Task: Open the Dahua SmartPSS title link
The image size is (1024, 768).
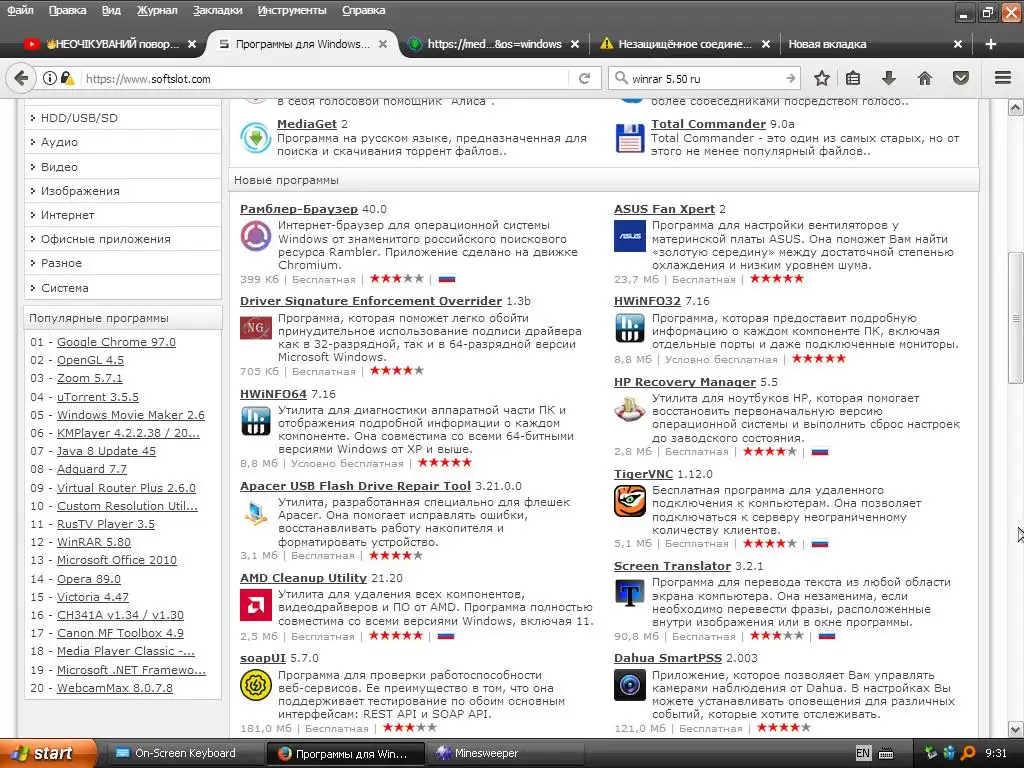Action: [x=668, y=658]
